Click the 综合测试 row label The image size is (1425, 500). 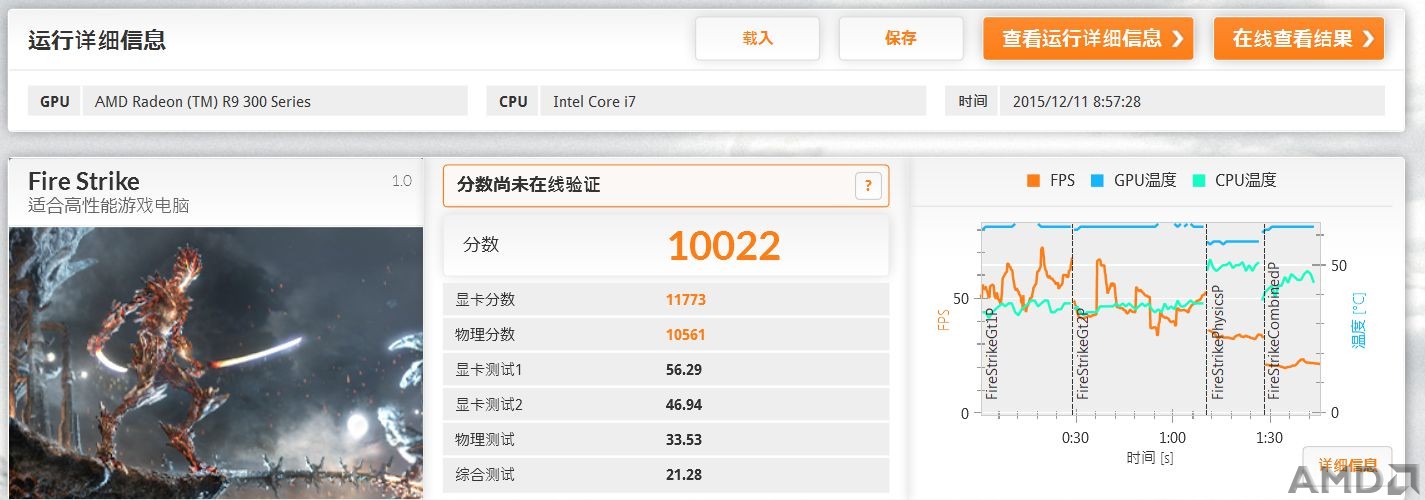[485, 475]
